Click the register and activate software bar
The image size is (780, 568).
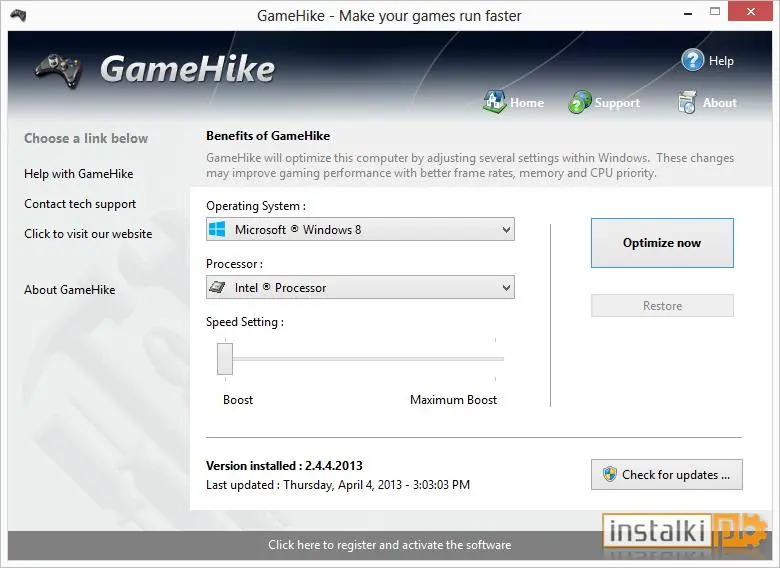[390, 545]
